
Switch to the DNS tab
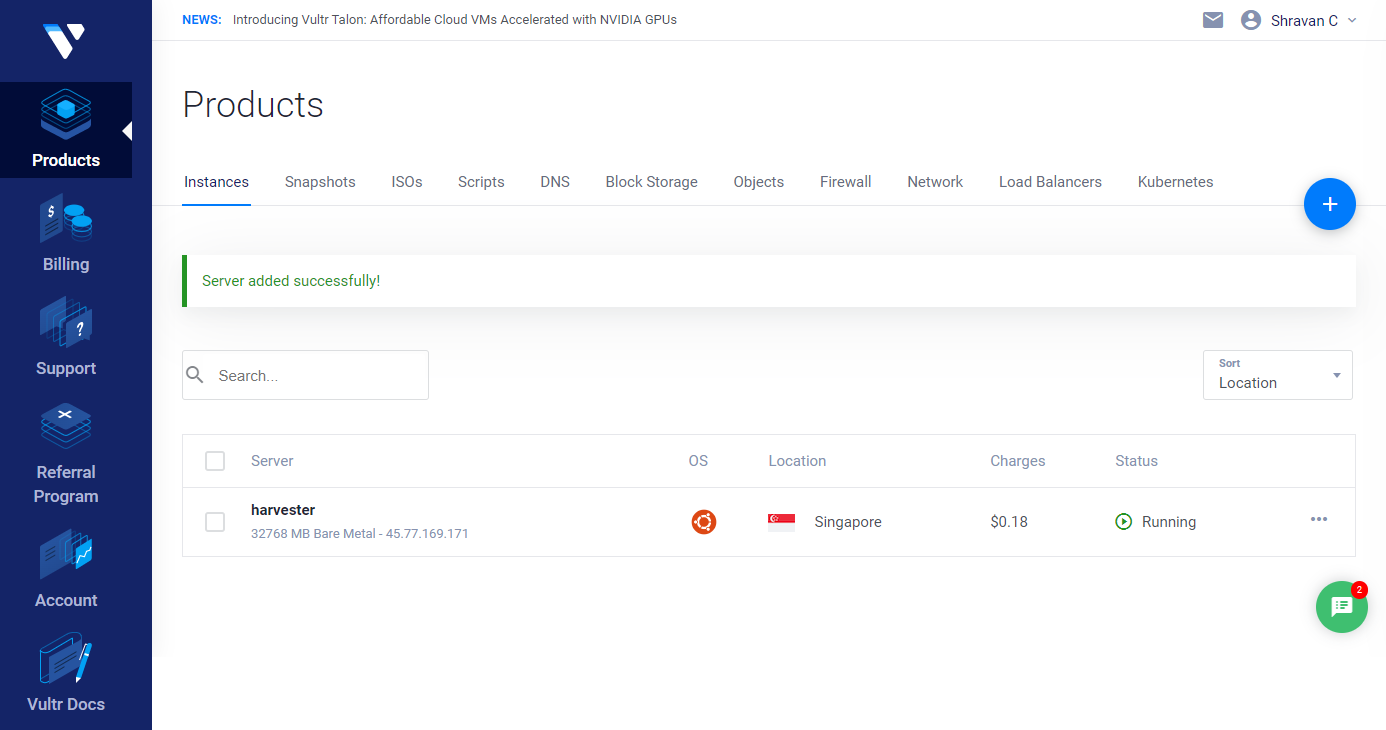[x=555, y=182]
